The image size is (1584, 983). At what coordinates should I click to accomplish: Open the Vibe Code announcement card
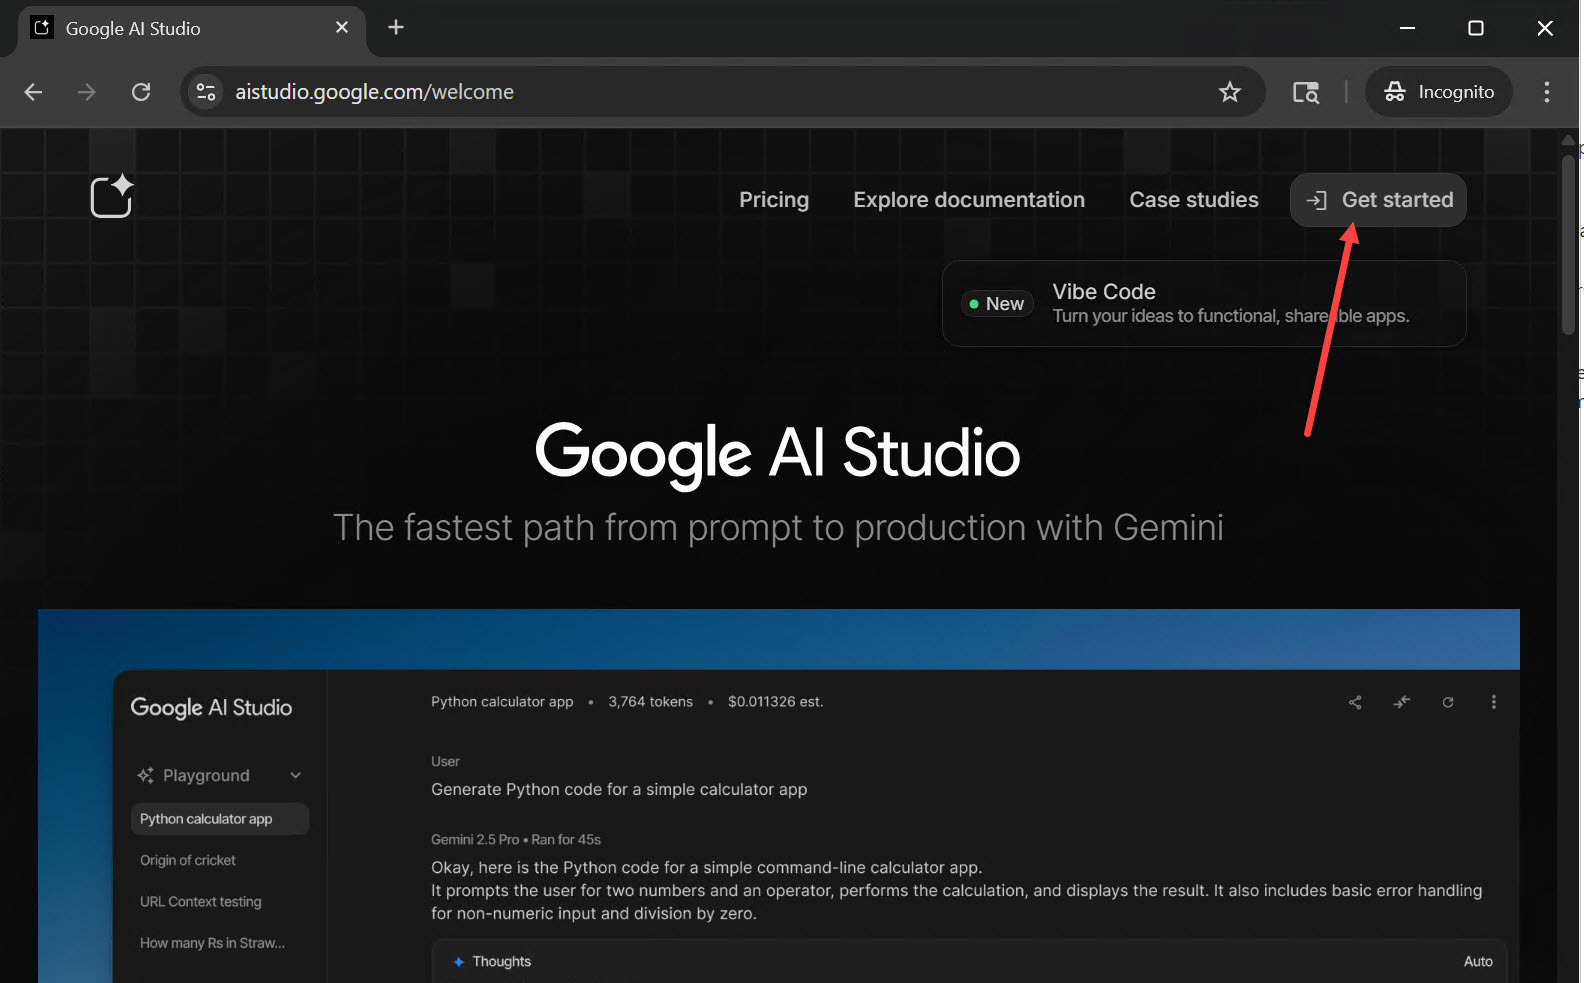(1204, 304)
